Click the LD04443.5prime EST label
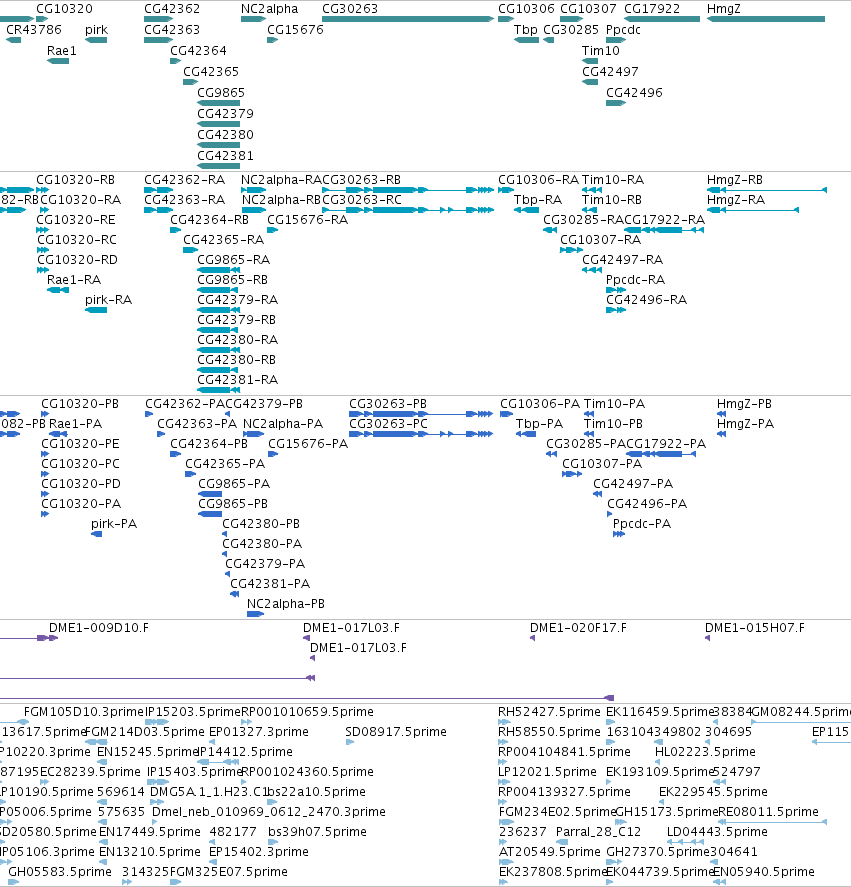The image size is (851, 887). pyautogui.click(x=717, y=832)
